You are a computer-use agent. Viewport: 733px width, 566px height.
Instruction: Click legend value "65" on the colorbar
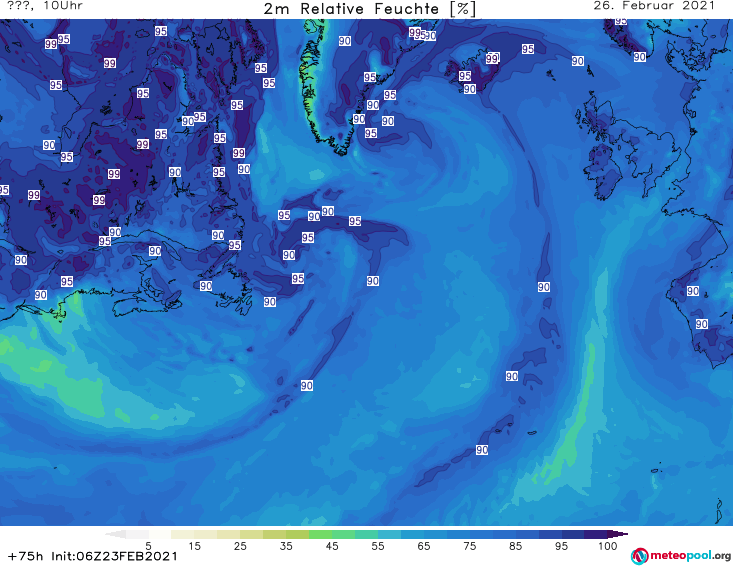click(424, 546)
